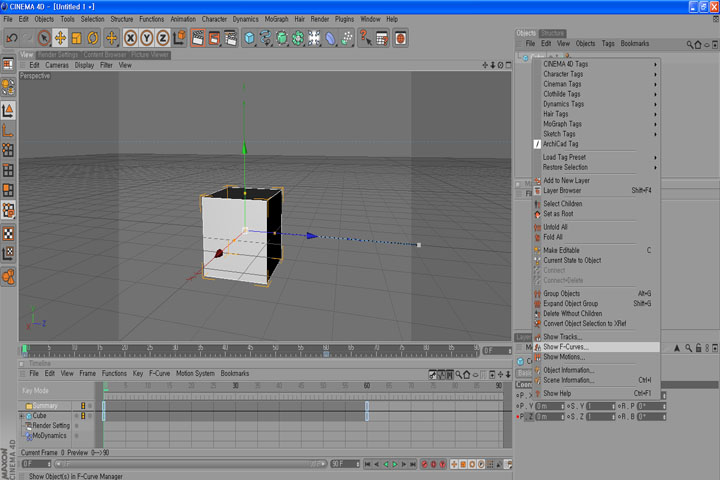The height and width of the screenshot is (480, 720).
Task: Click the end frame 90 F field
Action: point(345,464)
